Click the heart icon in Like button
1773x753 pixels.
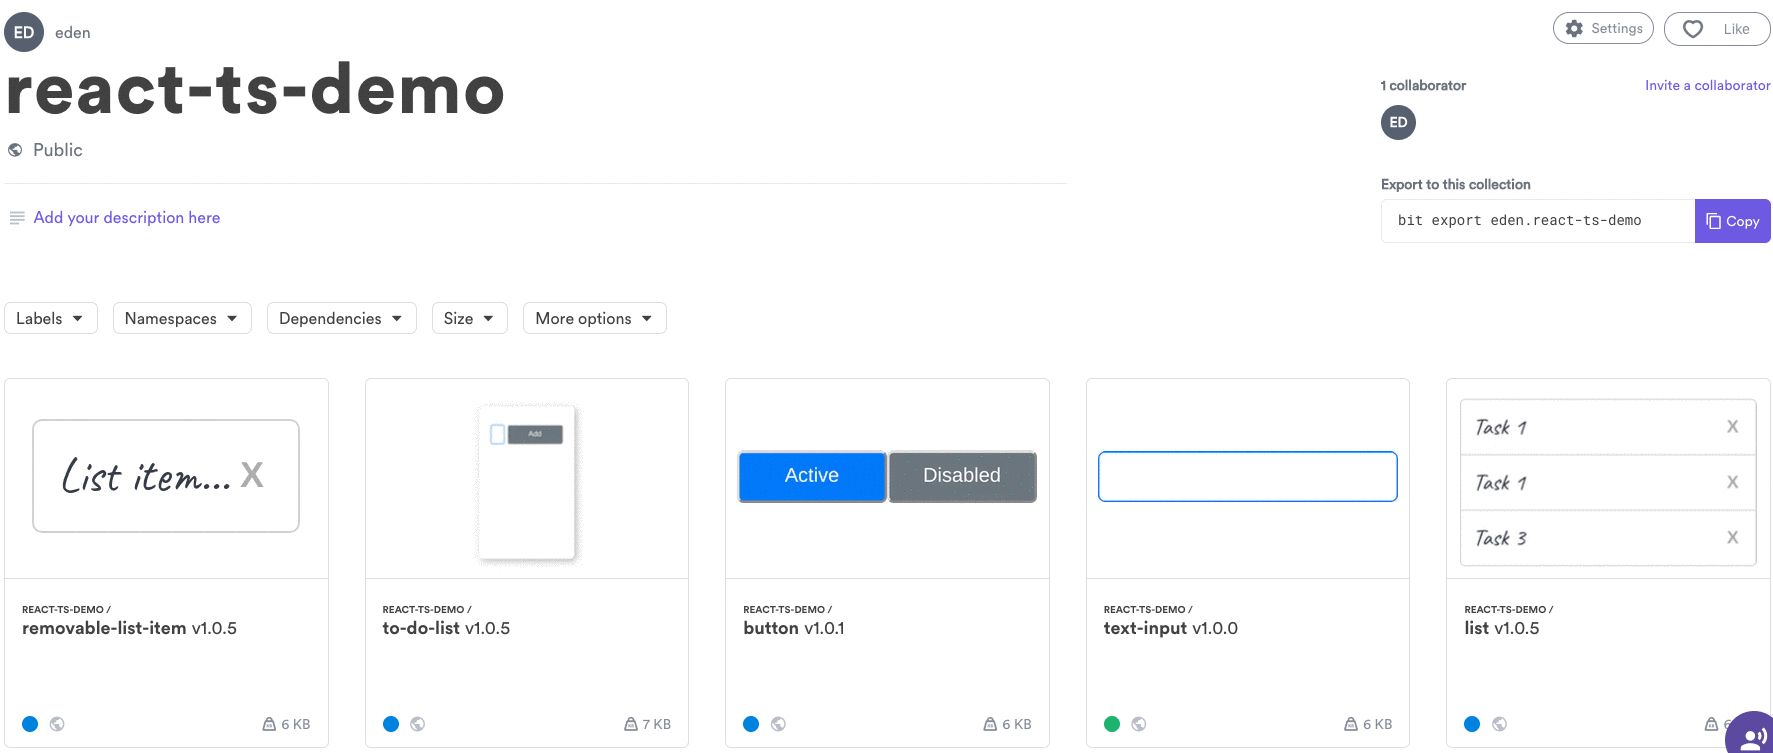tap(1693, 29)
